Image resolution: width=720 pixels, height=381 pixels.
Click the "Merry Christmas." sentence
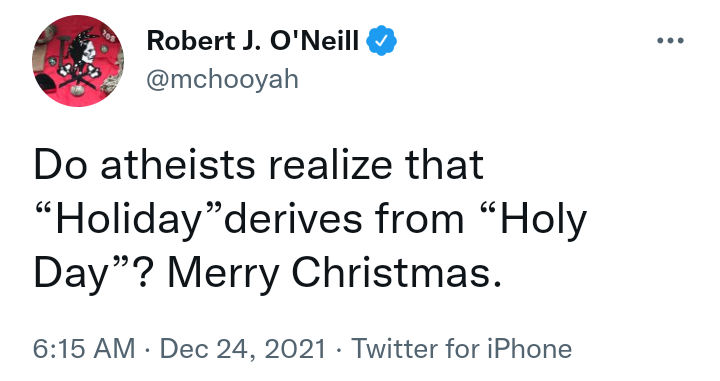[334, 272]
